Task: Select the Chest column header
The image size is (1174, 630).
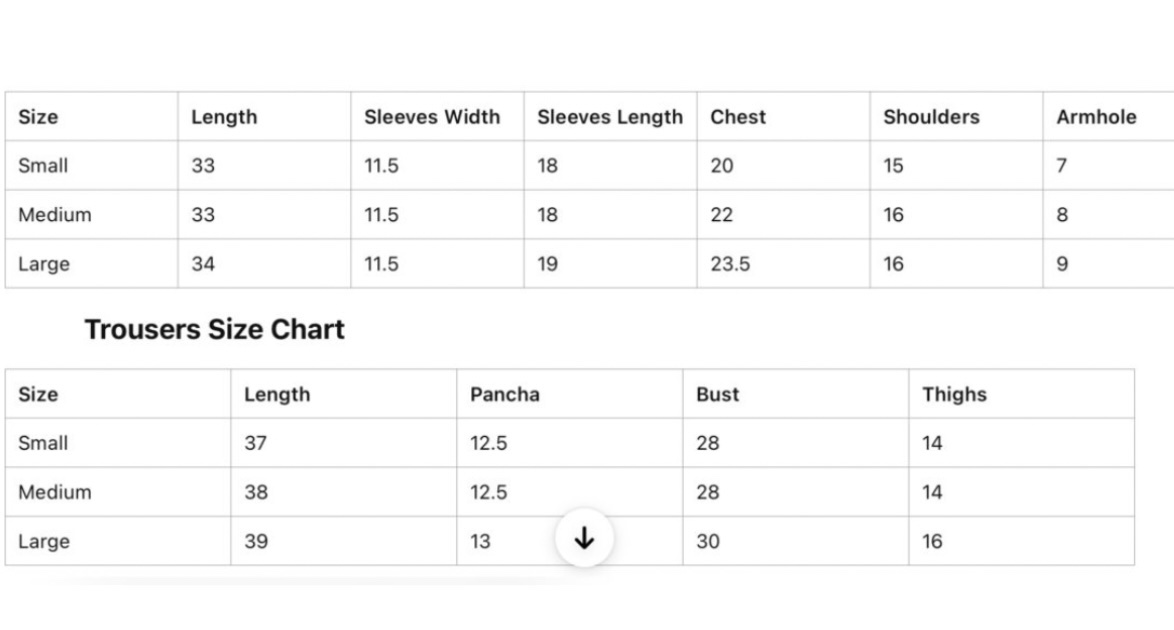Action: coord(738,117)
